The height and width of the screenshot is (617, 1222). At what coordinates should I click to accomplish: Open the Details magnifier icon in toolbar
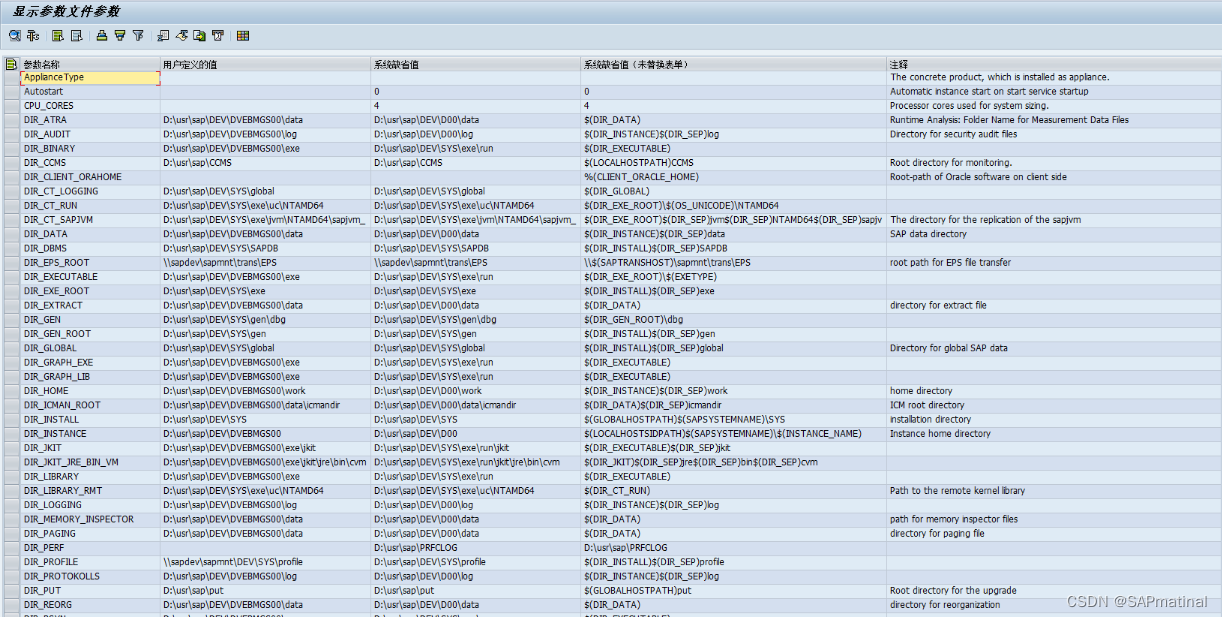(x=15, y=36)
